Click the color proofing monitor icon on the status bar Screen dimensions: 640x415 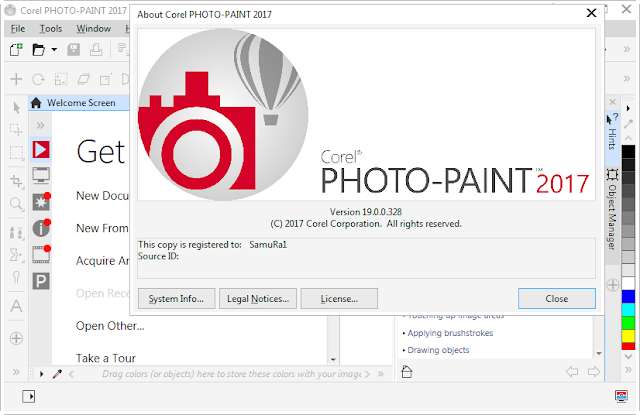[621, 396]
